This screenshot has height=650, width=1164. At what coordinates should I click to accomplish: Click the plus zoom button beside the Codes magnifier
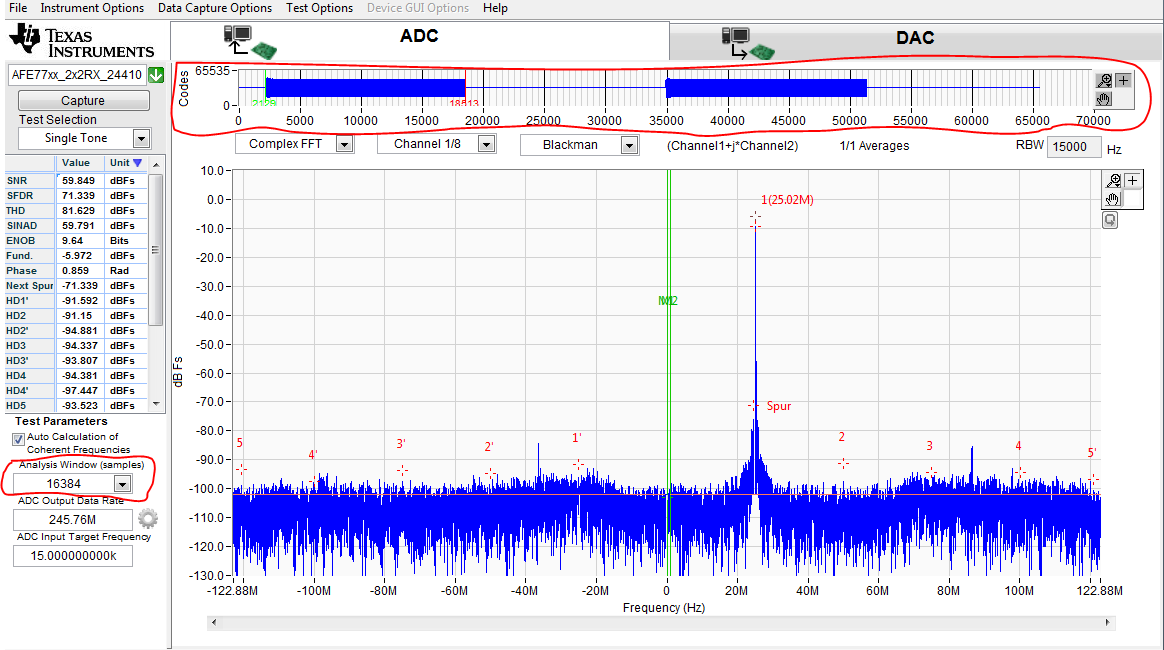pyautogui.click(x=1123, y=79)
